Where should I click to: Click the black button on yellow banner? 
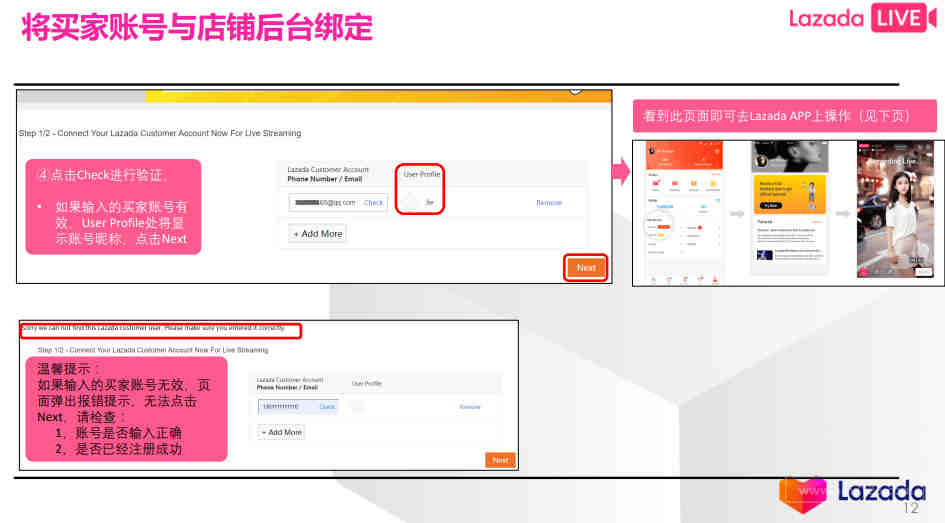(770, 205)
